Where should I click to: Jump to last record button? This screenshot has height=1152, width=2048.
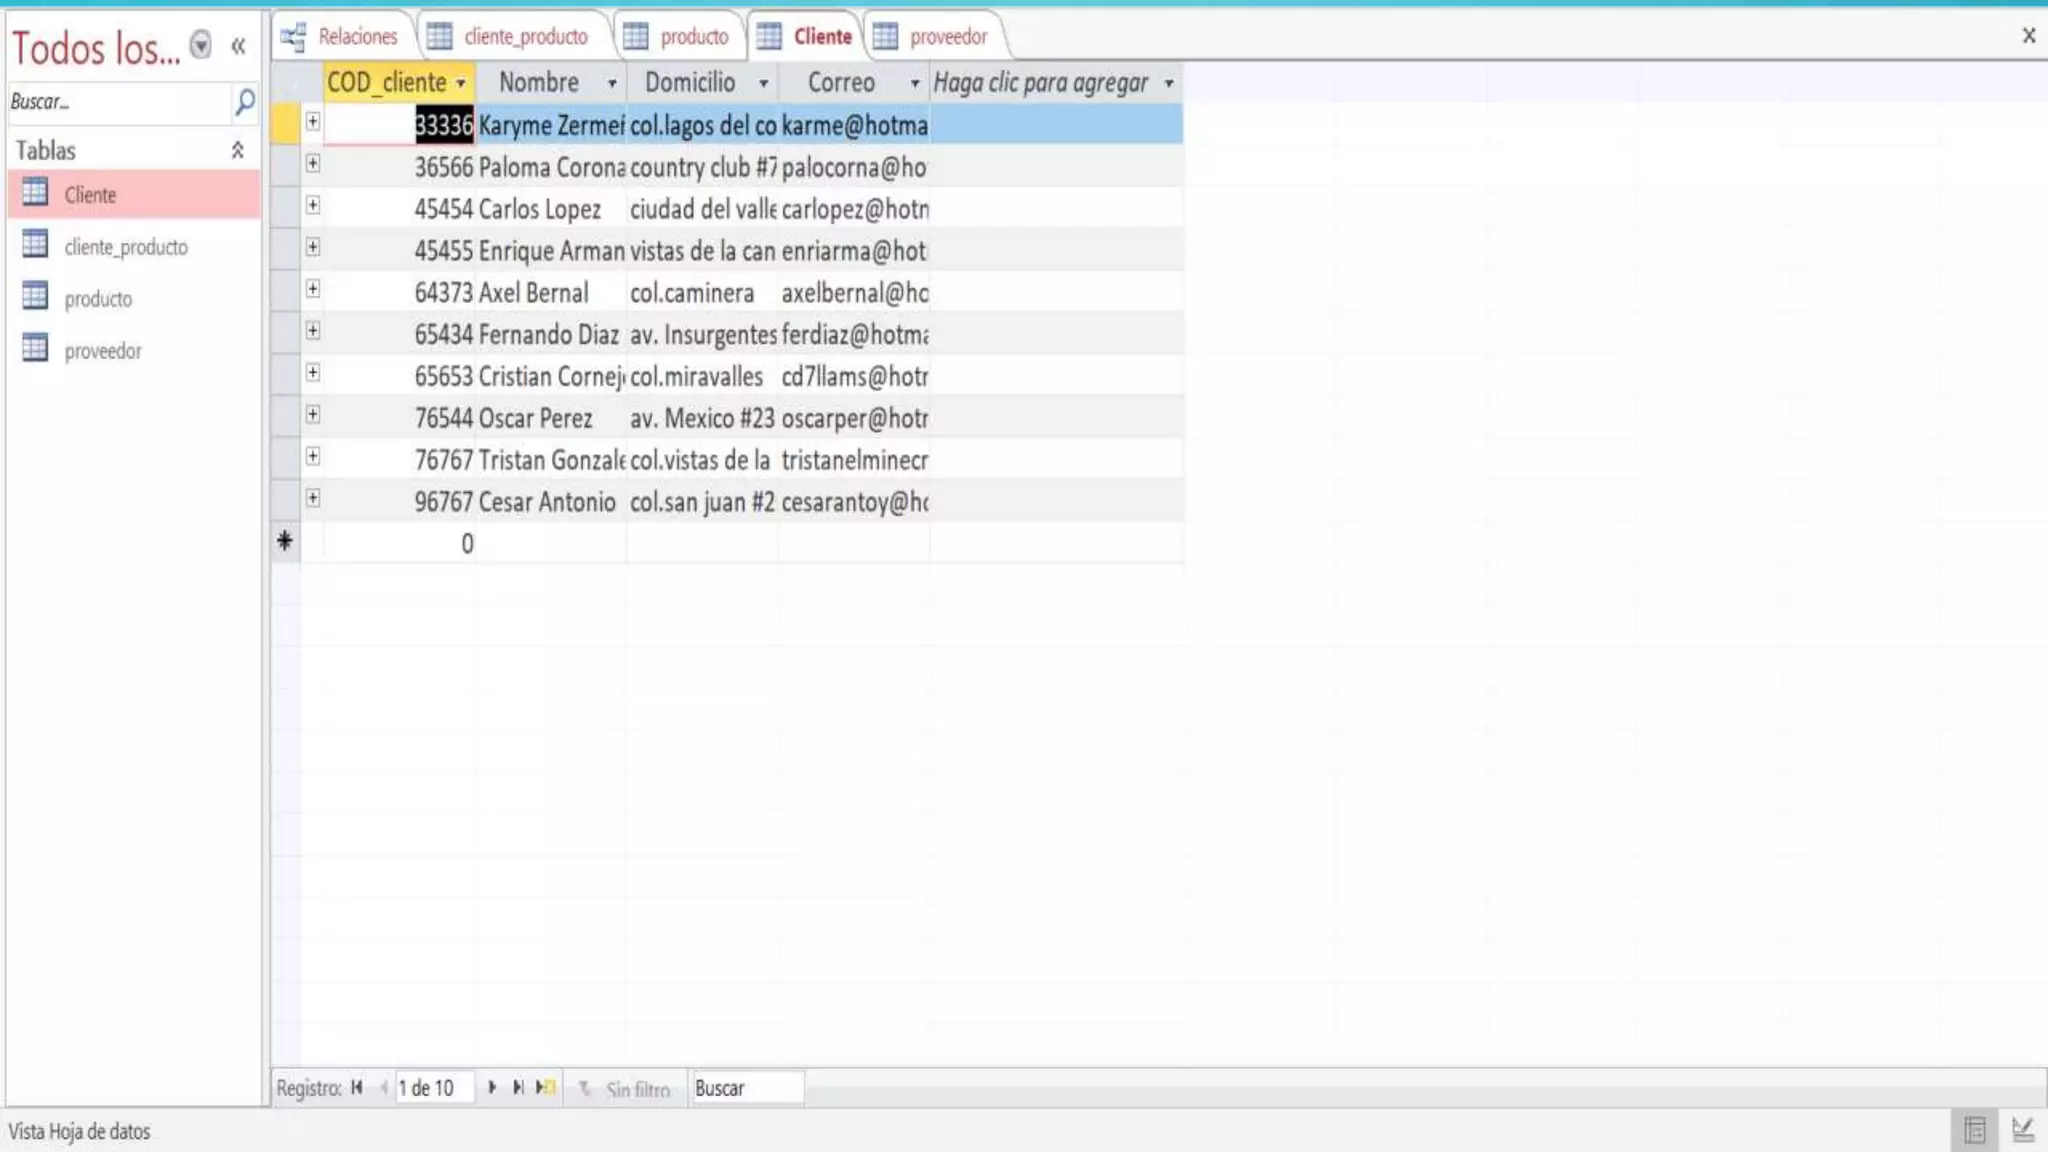[x=518, y=1088]
